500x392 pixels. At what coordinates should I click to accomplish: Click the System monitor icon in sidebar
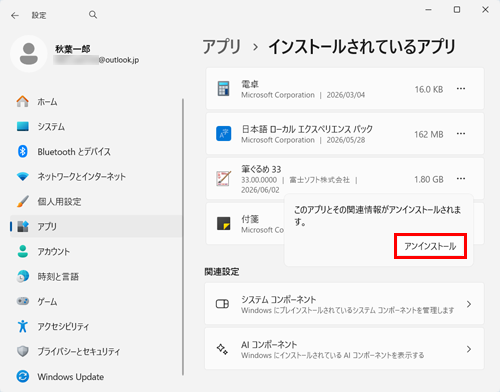pyautogui.click(x=23, y=126)
